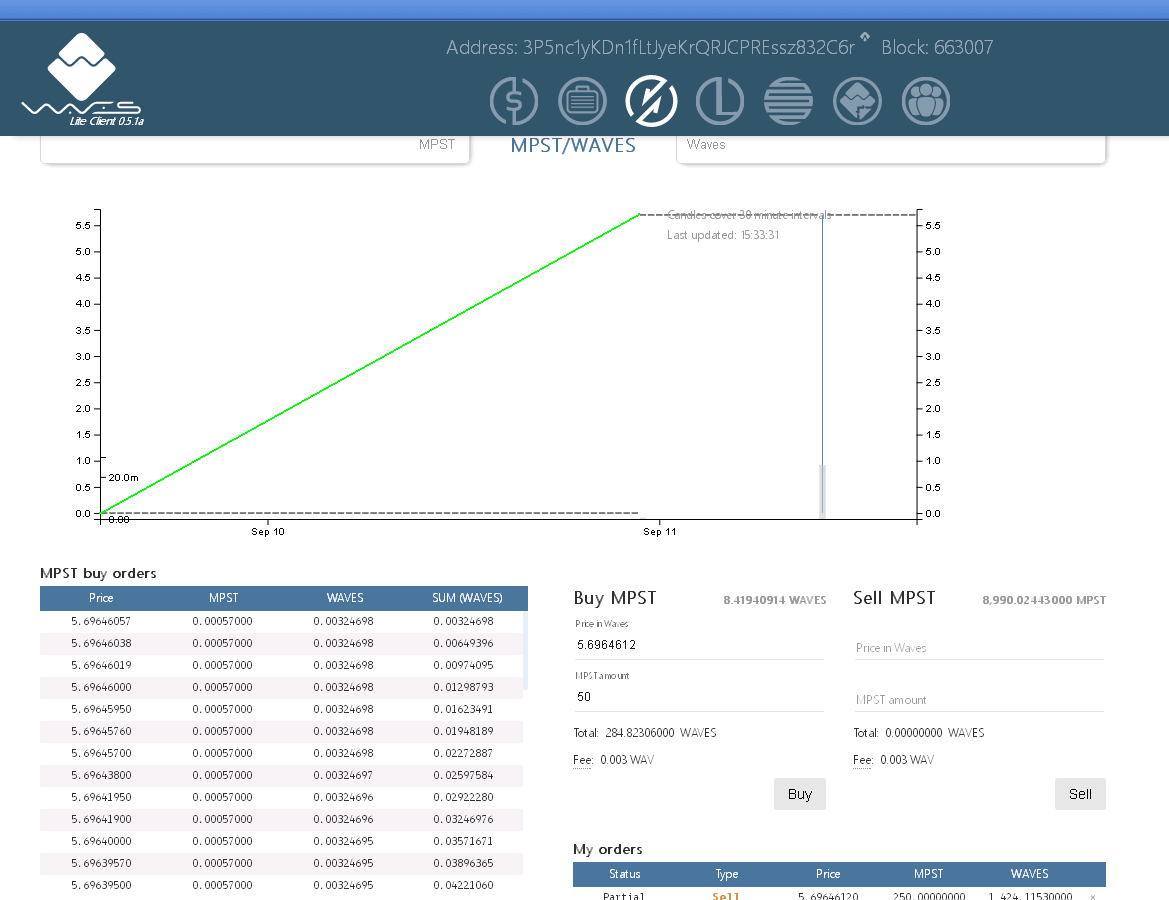Select buy order priced 5.69645700
1169x900 pixels.
(x=282, y=753)
